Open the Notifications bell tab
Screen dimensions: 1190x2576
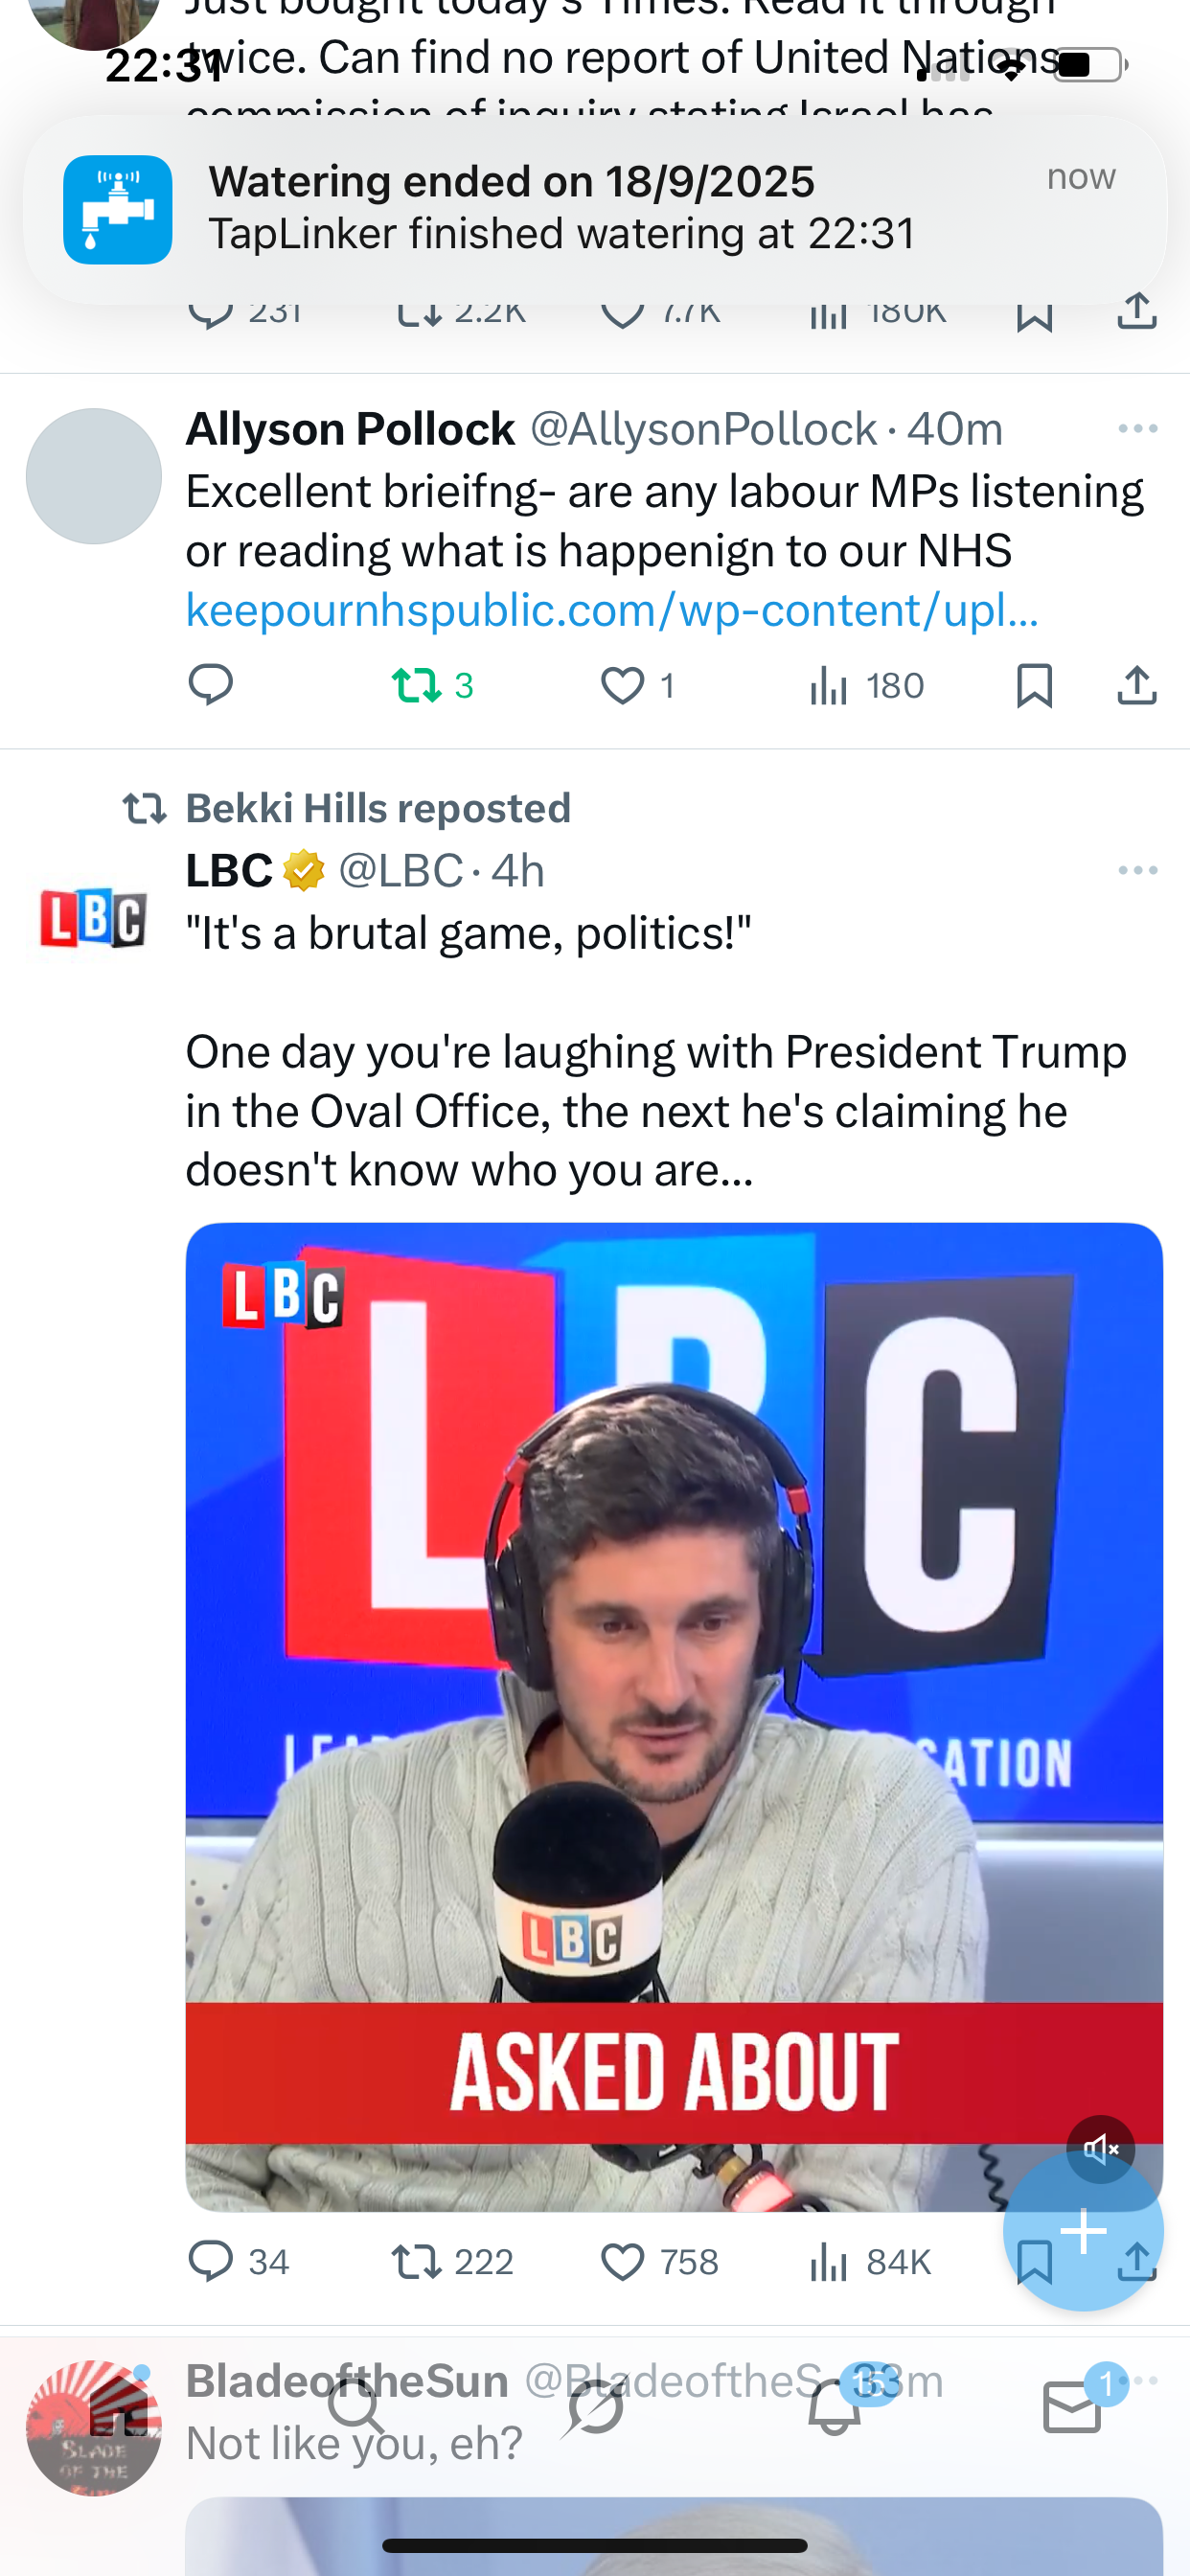tap(834, 2408)
